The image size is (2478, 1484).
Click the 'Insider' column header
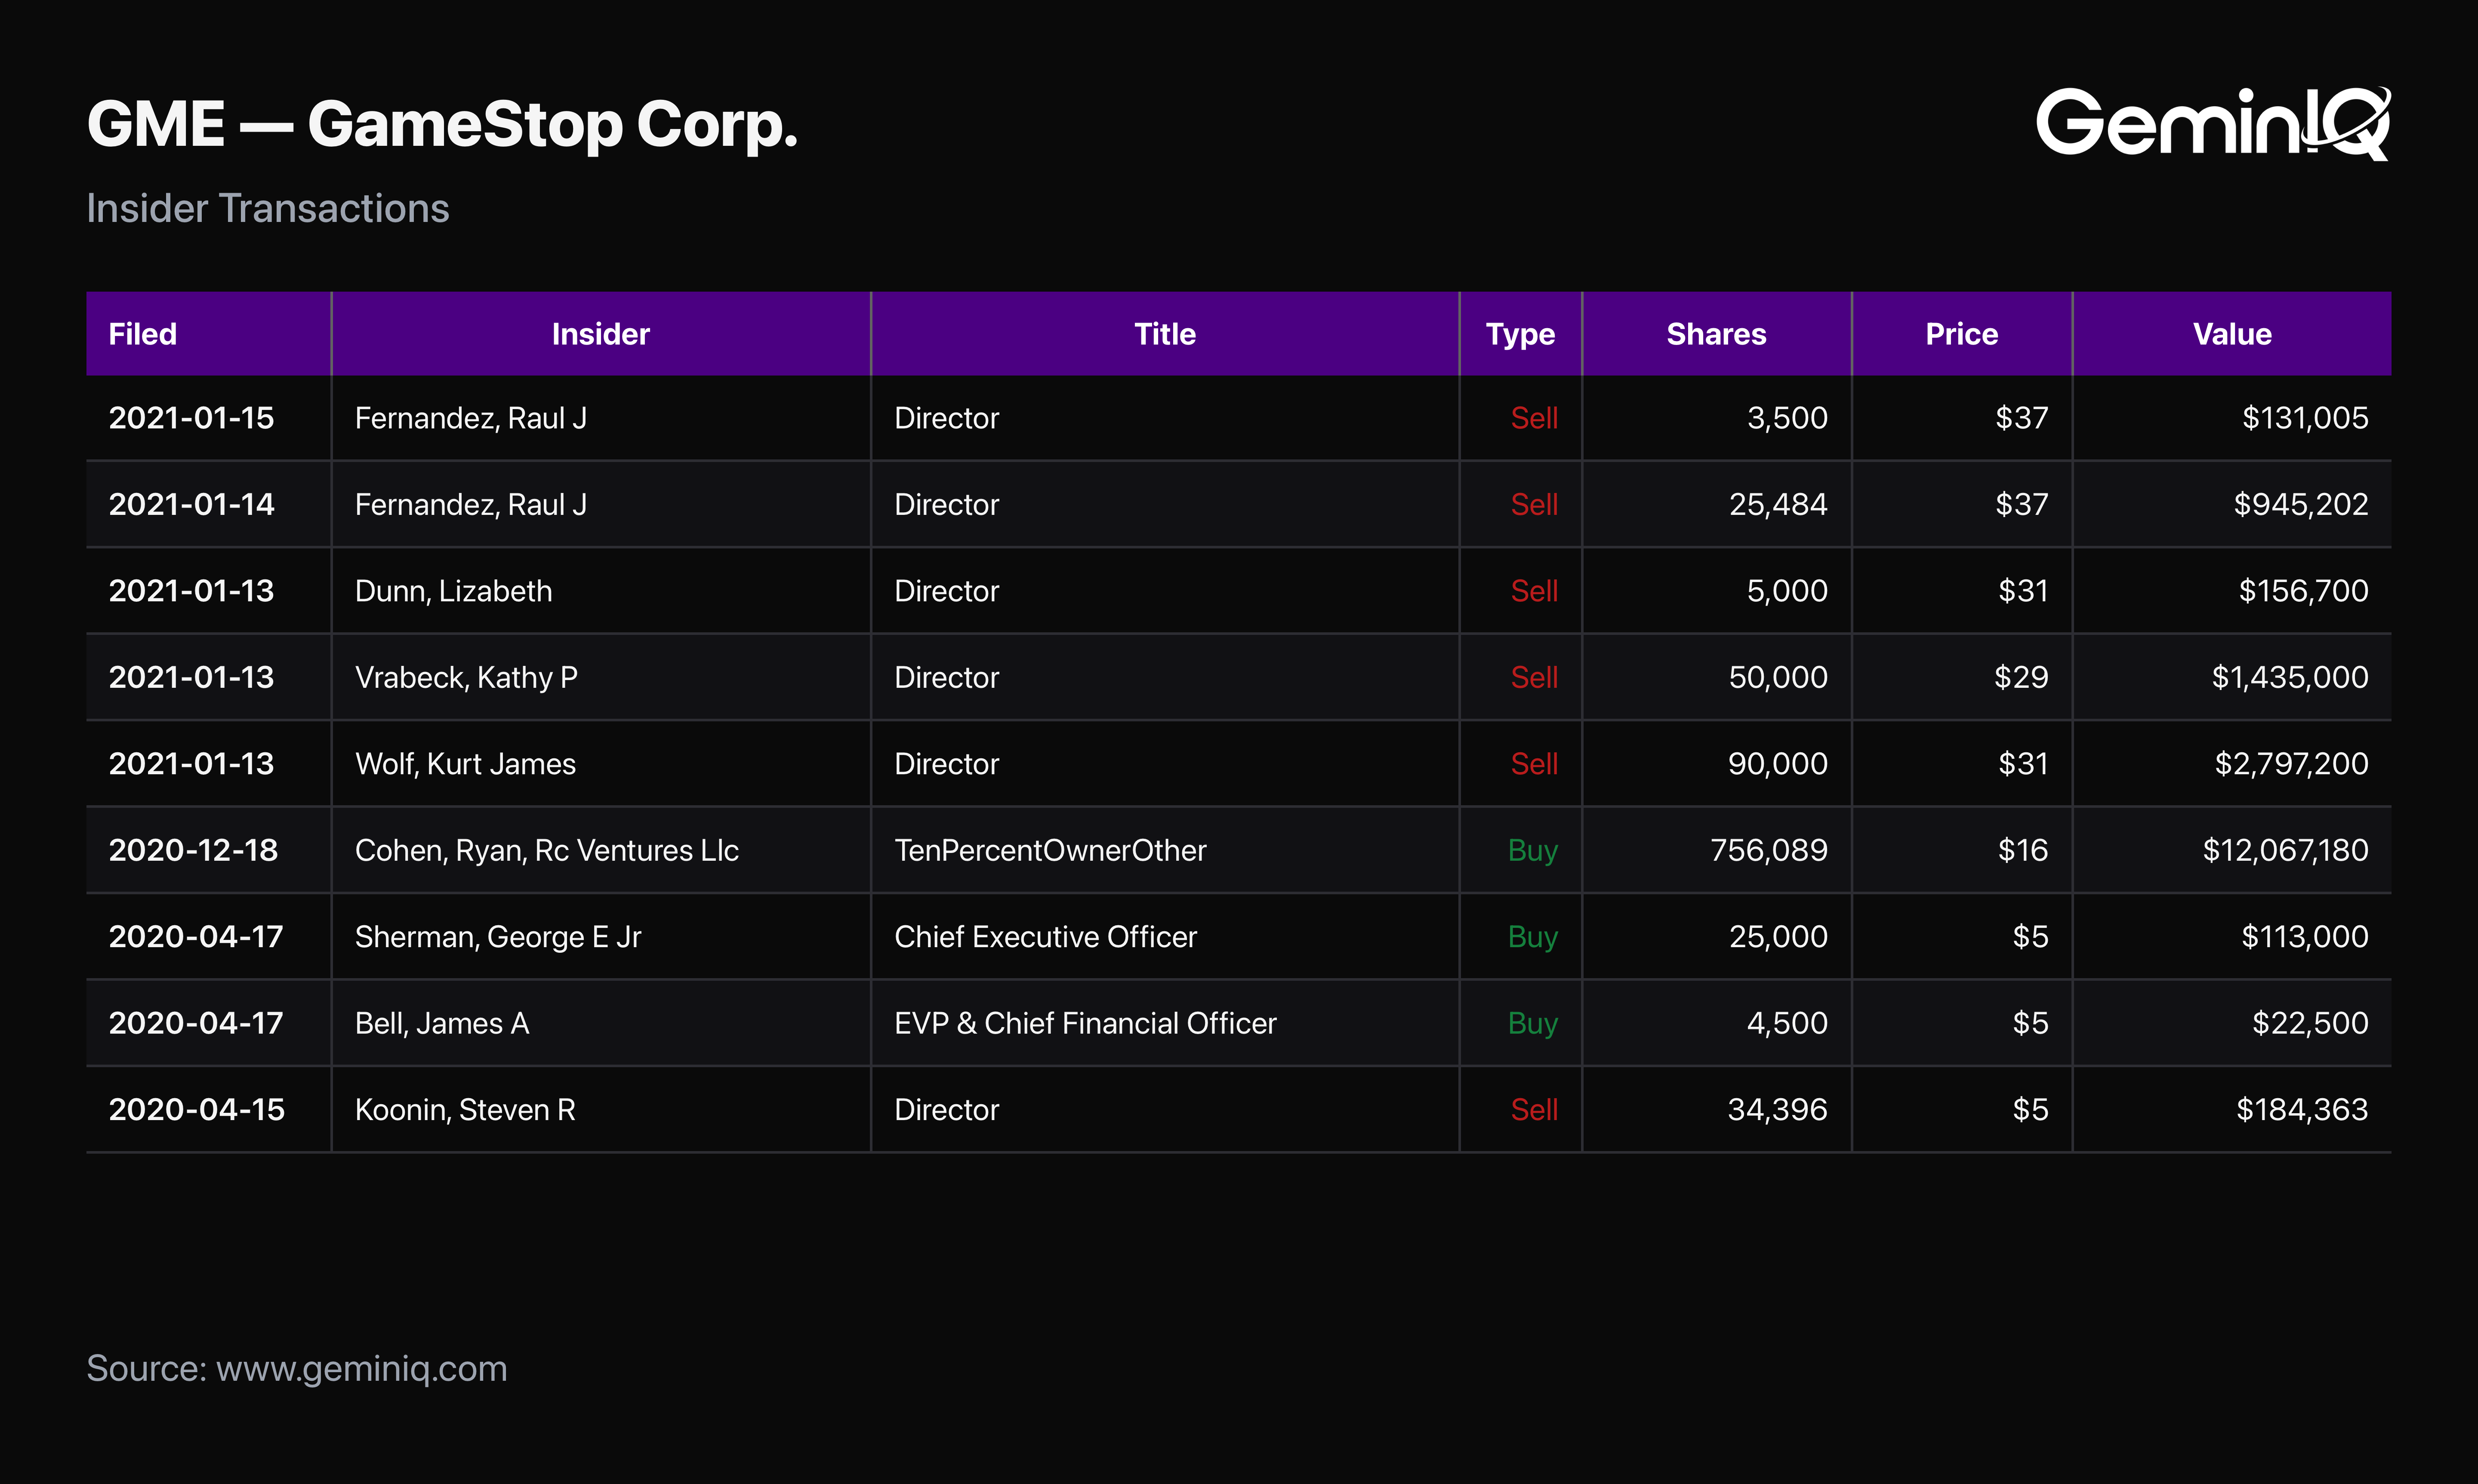(601, 334)
